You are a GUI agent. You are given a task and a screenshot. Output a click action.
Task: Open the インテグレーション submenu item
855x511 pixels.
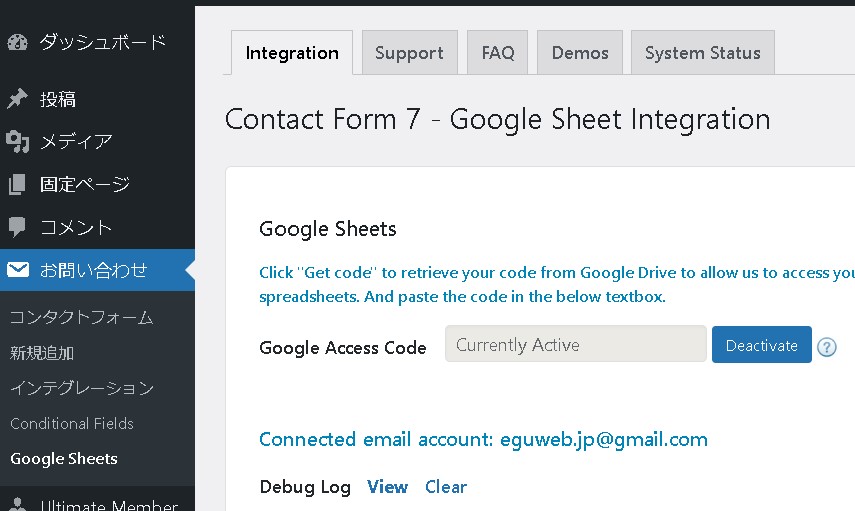point(82,388)
